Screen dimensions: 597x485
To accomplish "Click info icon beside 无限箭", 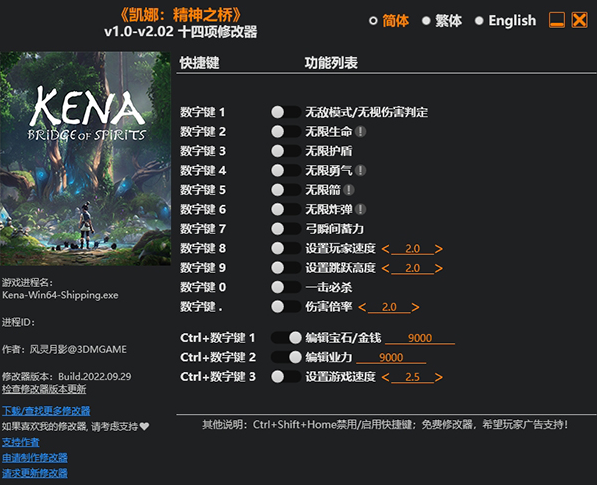I will pos(348,190).
